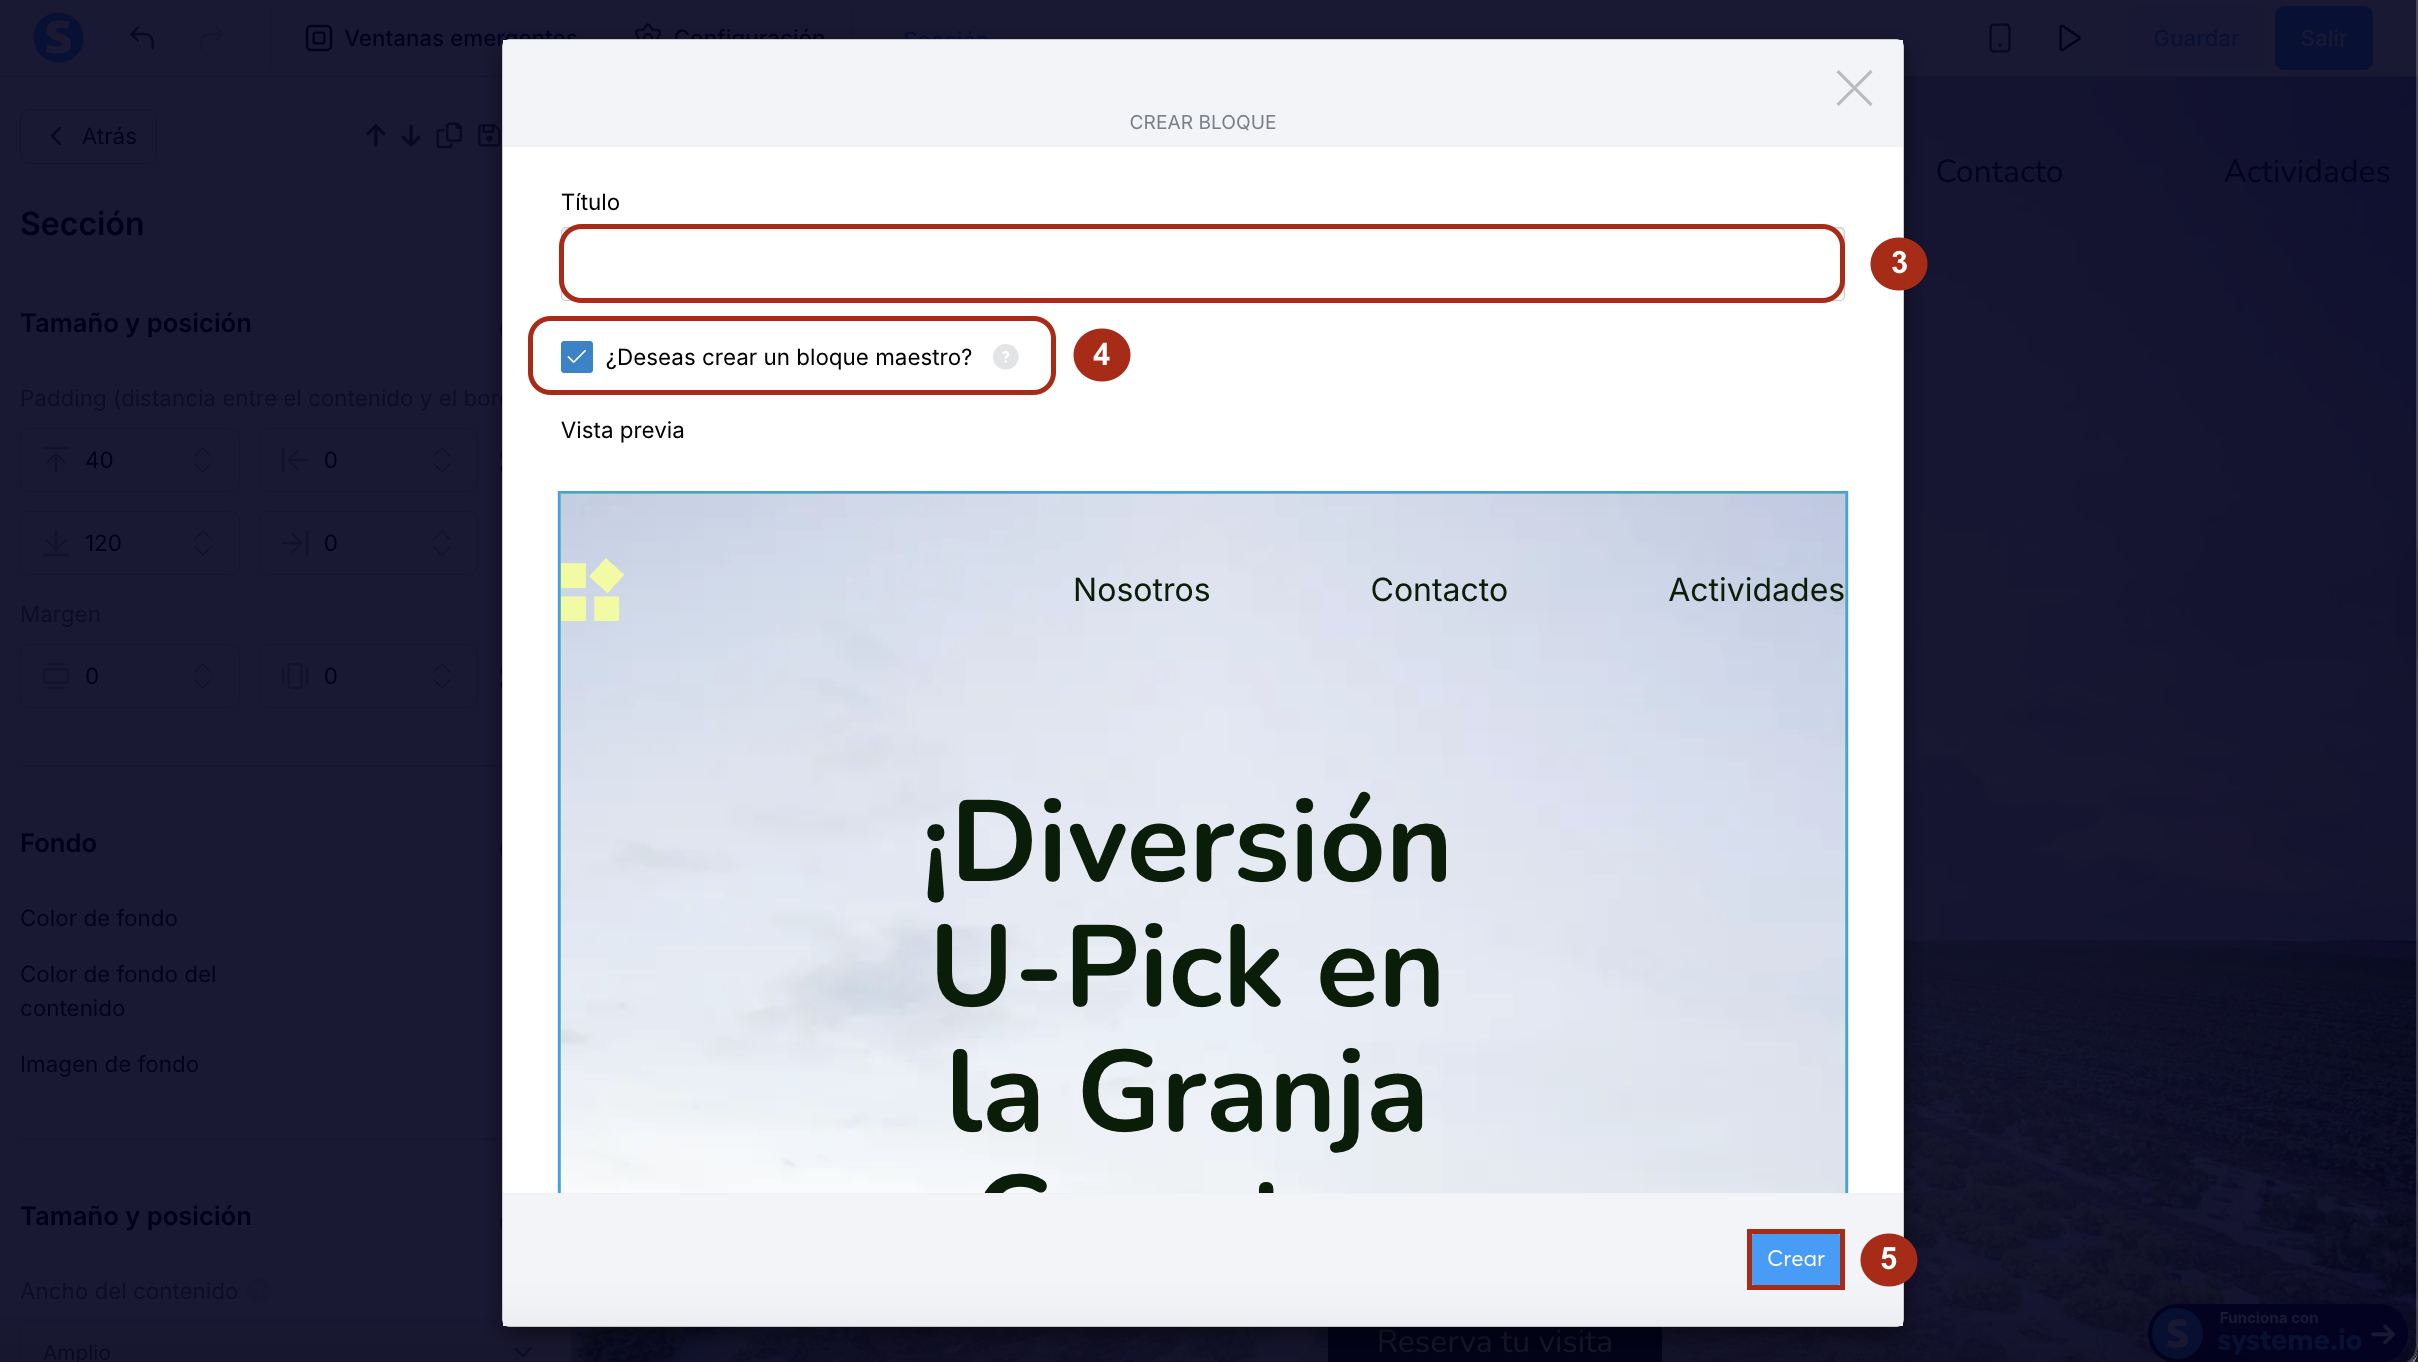Click the undo arrow icon
The height and width of the screenshot is (1362, 2418).
[x=143, y=38]
